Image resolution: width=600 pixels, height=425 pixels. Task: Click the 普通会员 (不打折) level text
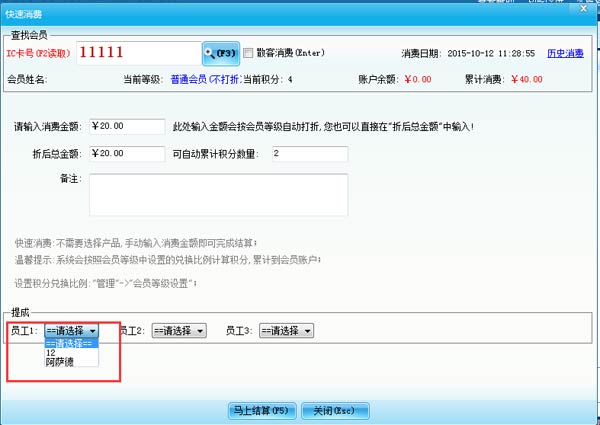click(206, 80)
